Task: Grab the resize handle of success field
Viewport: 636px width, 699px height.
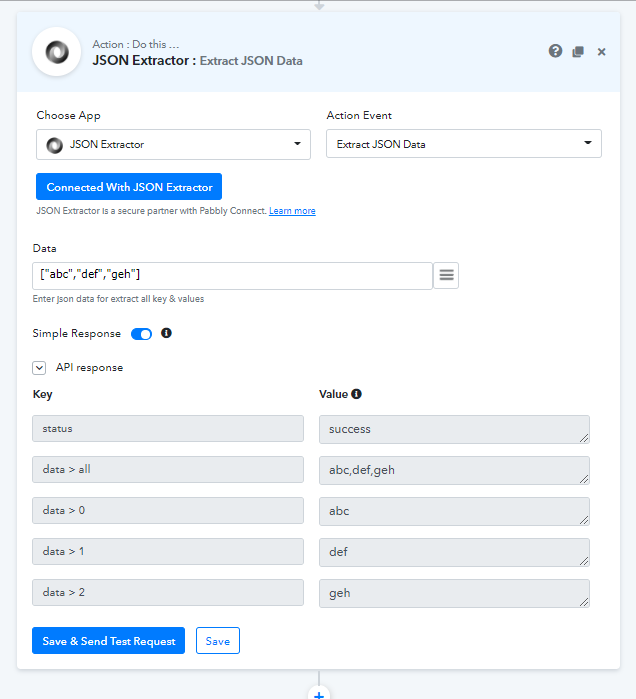Action: [584, 438]
